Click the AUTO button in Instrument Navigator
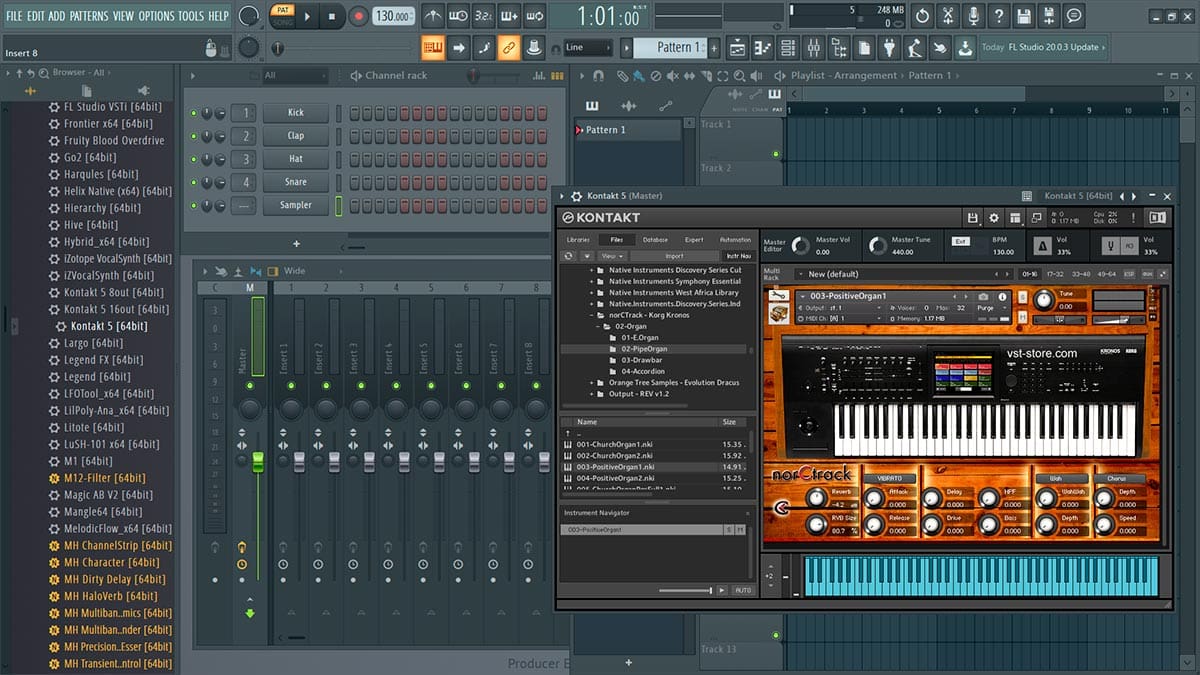 tap(743, 591)
